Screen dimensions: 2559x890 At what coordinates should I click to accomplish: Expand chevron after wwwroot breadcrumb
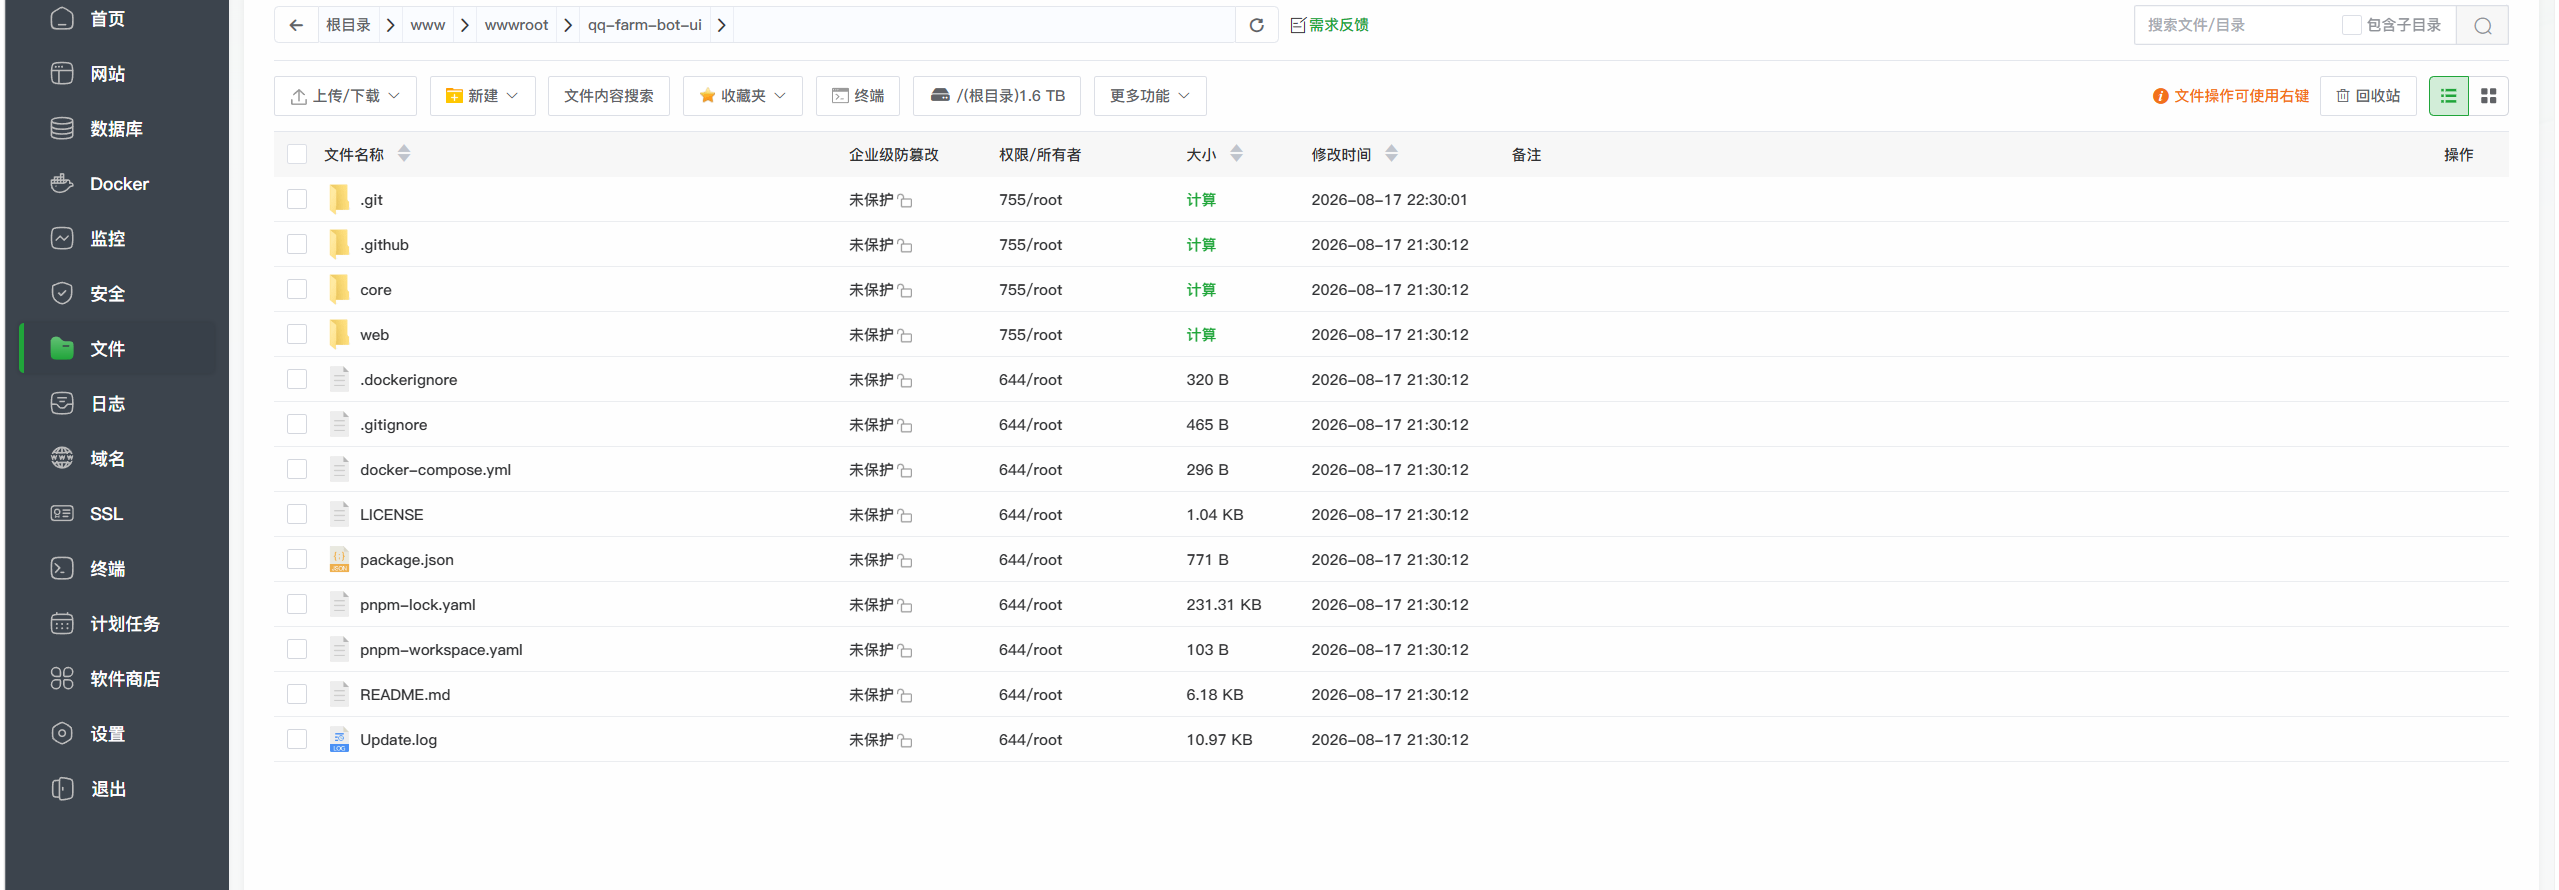(x=568, y=25)
